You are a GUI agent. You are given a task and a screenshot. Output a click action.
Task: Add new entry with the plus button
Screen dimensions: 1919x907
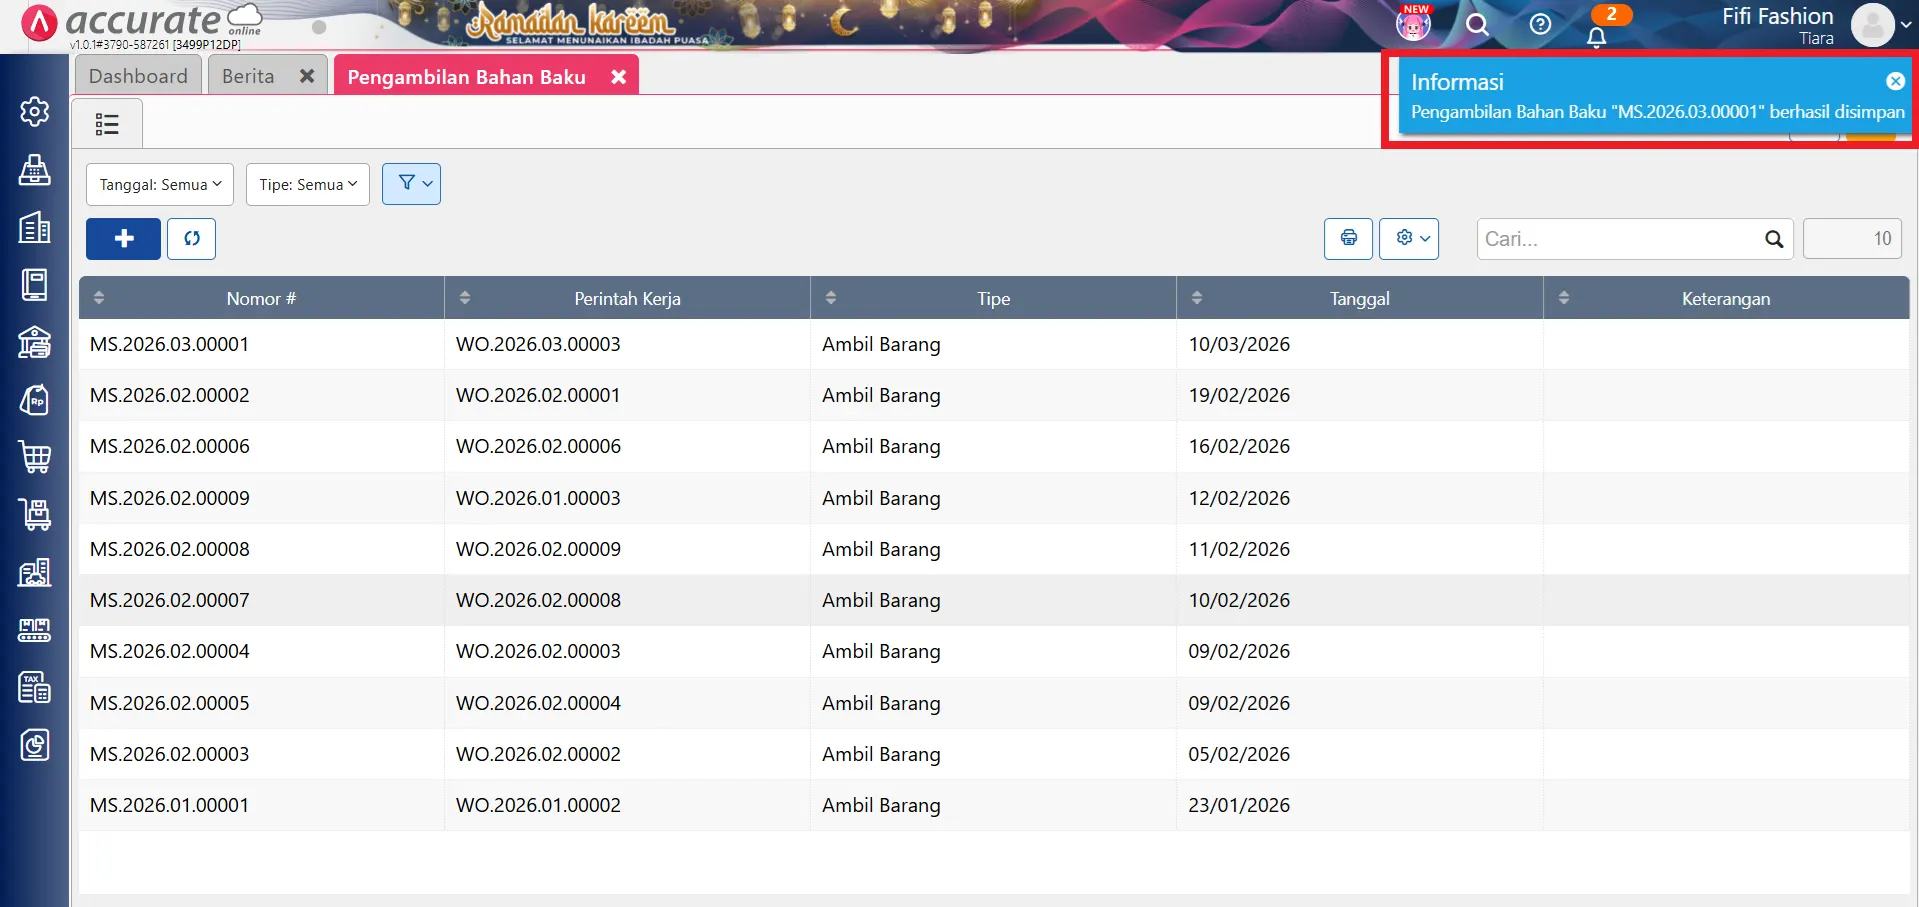(123, 238)
